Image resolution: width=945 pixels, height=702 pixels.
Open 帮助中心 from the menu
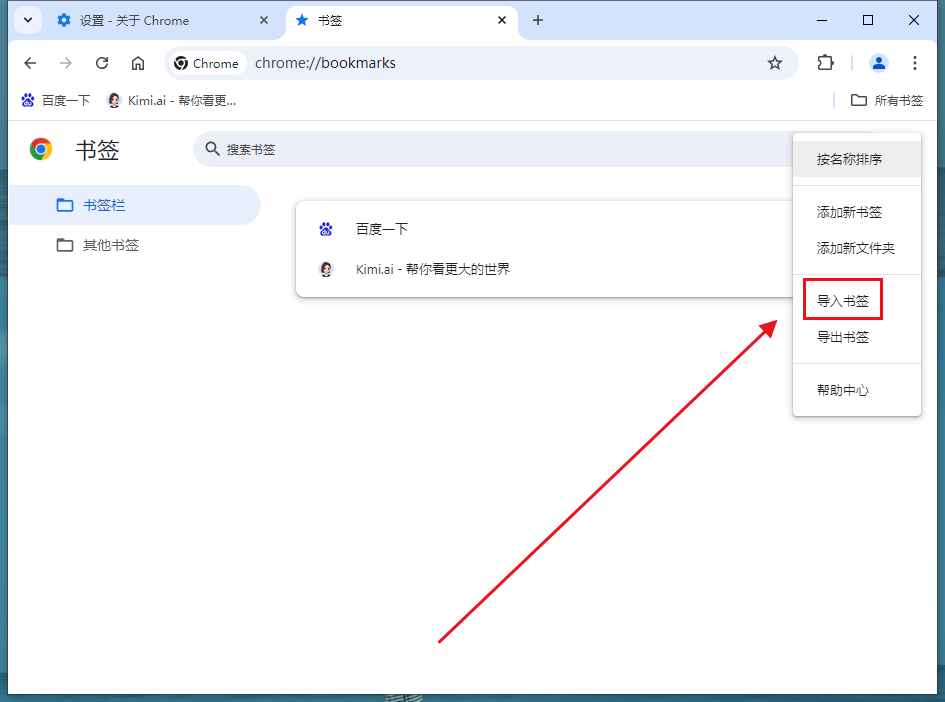pos(856,390)
